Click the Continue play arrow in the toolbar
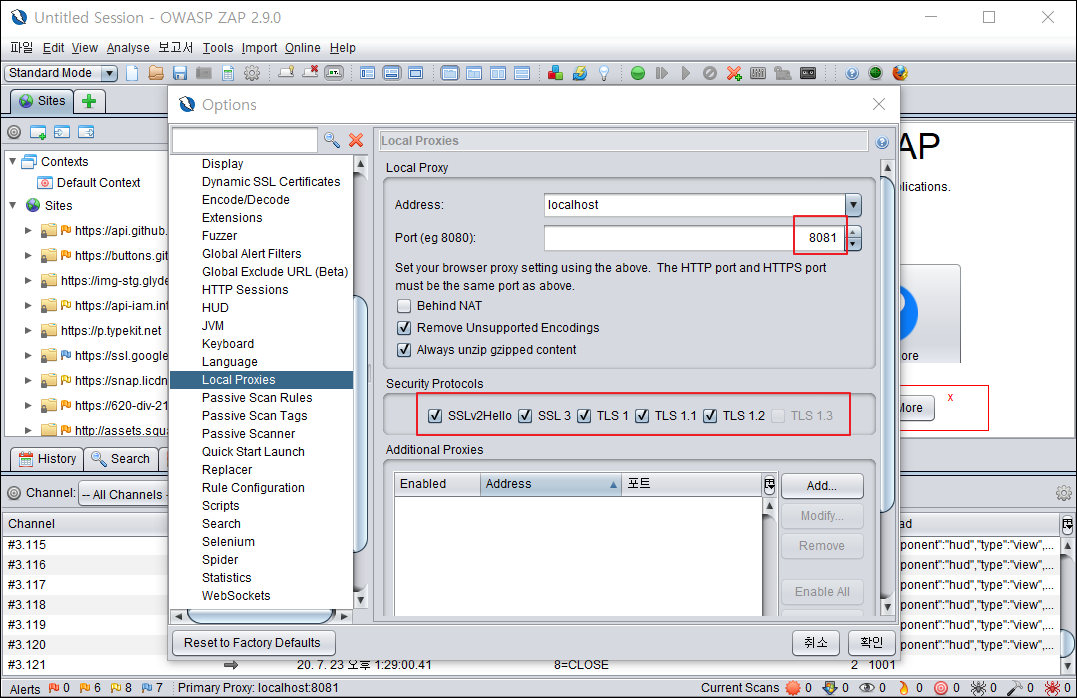The width and height of the screenshot is (1077, 698). pyautogui.click(x=685, y=73)
